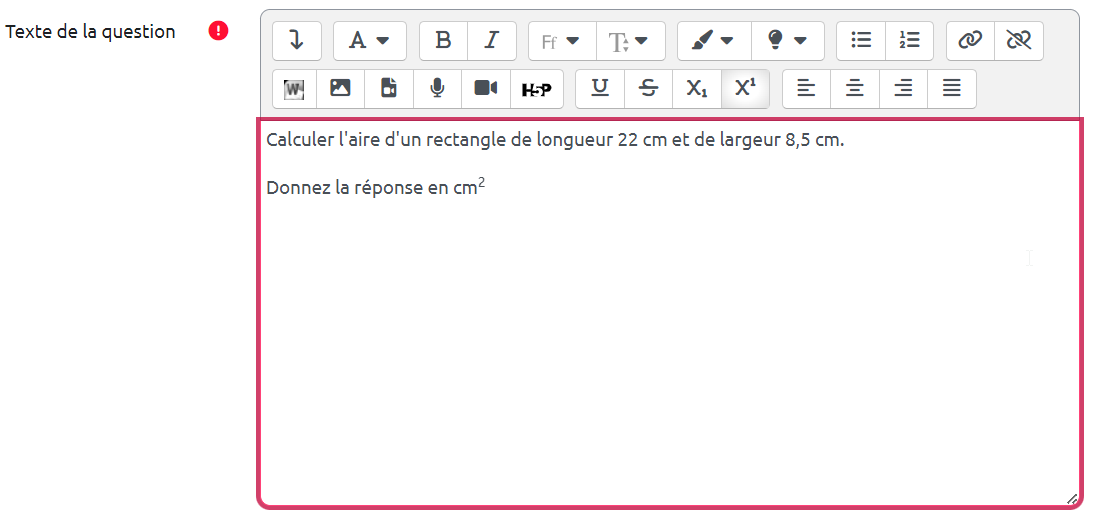Viewport: 1094px width, 519px height.
Task: Open the background color lightbulb picker
Action: click(787, 41)
